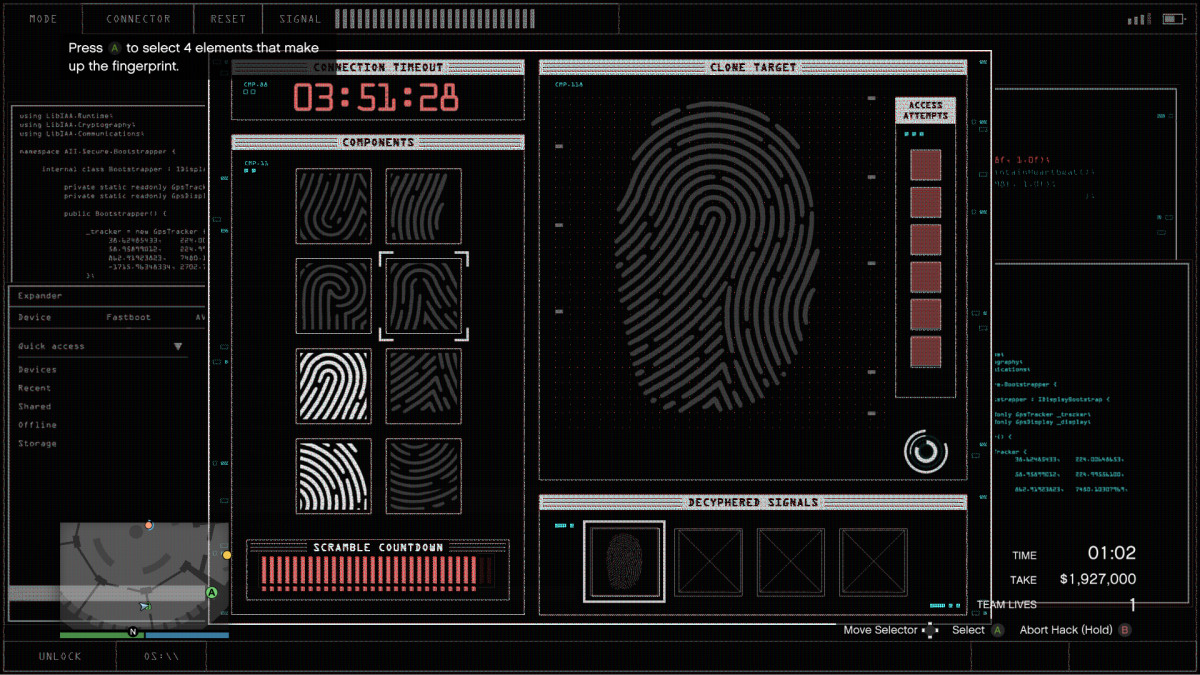Viewport: 1200px width, 675px height.
Task: Select the top-right fingerprint component tile
Action: pyautogui.click(x=424, y=206)
